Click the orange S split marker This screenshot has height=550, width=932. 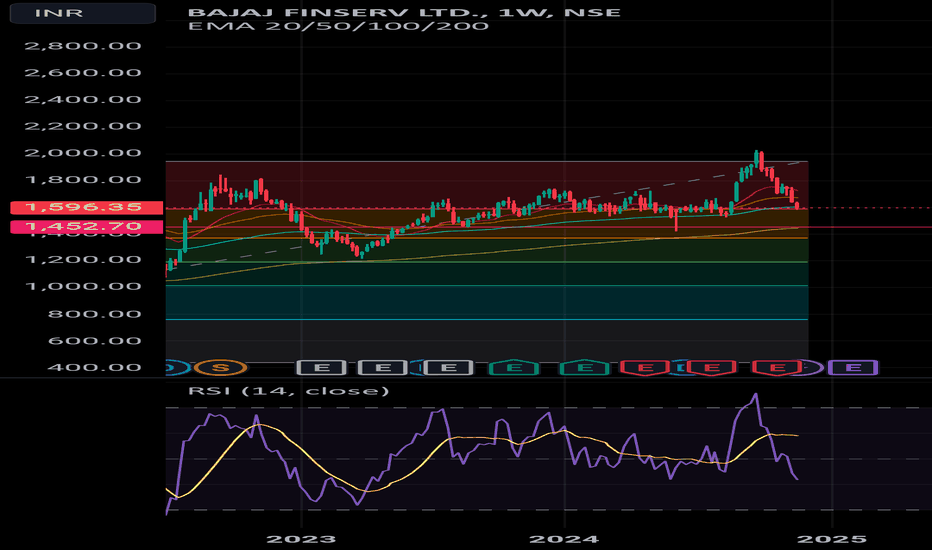point(221,368)
